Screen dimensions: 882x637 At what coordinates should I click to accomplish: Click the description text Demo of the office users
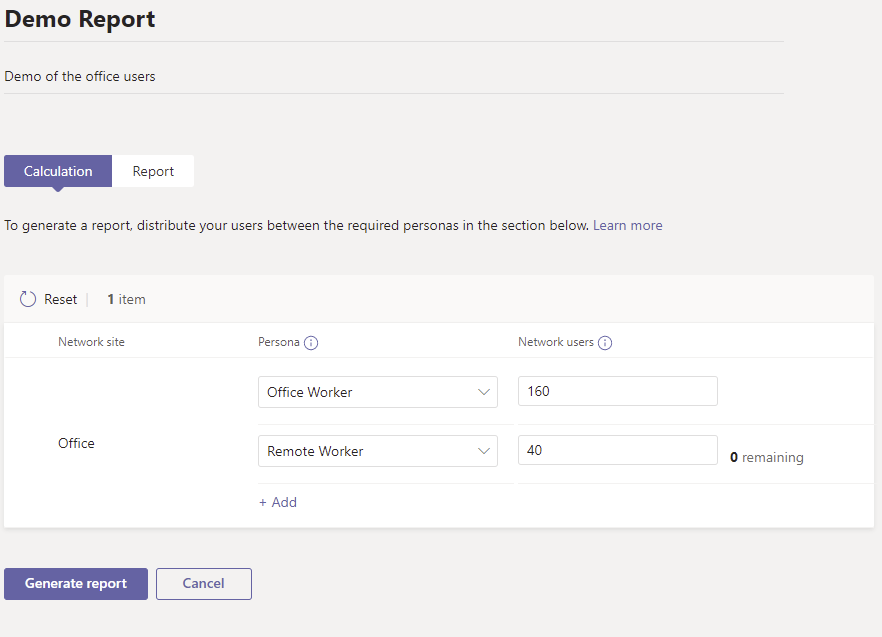pyautogui.click(x=80, y=76)
